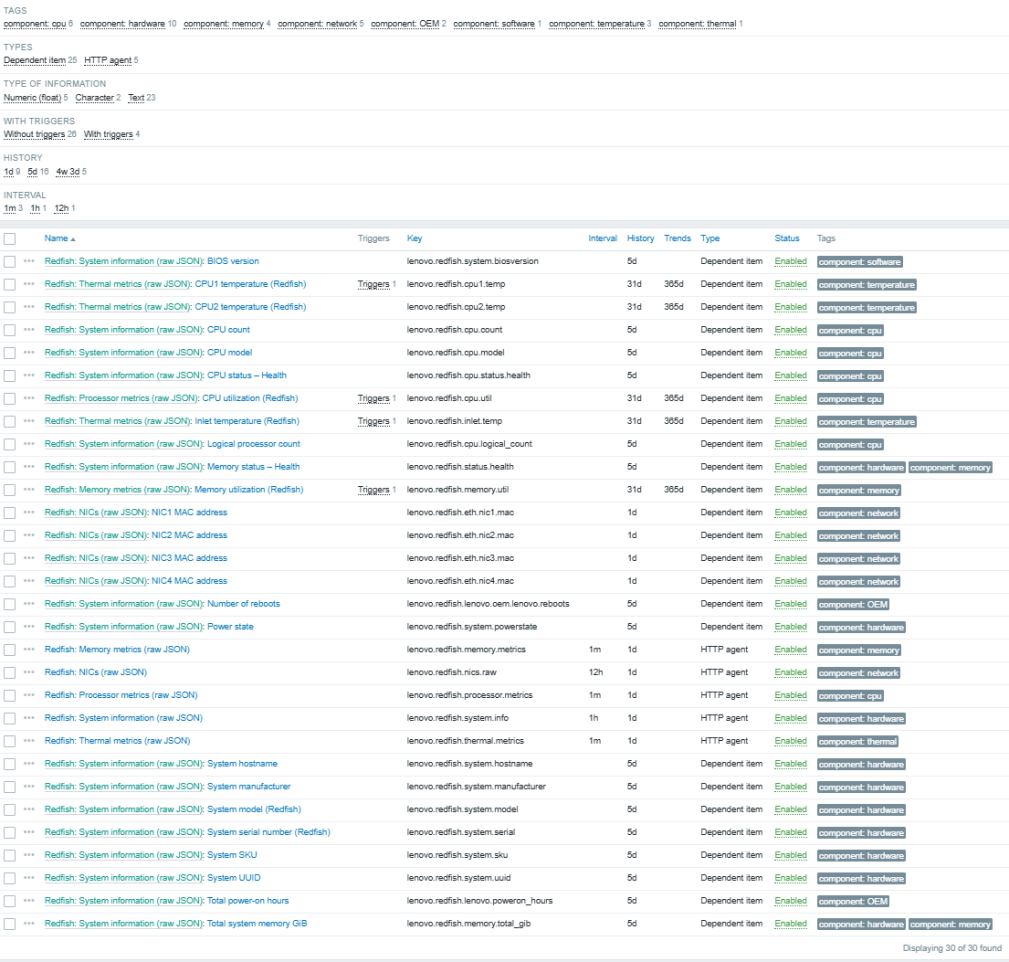Open the three-dot menu for NIC1 MAC address row

pyautogui.click(x=29, y=512)
